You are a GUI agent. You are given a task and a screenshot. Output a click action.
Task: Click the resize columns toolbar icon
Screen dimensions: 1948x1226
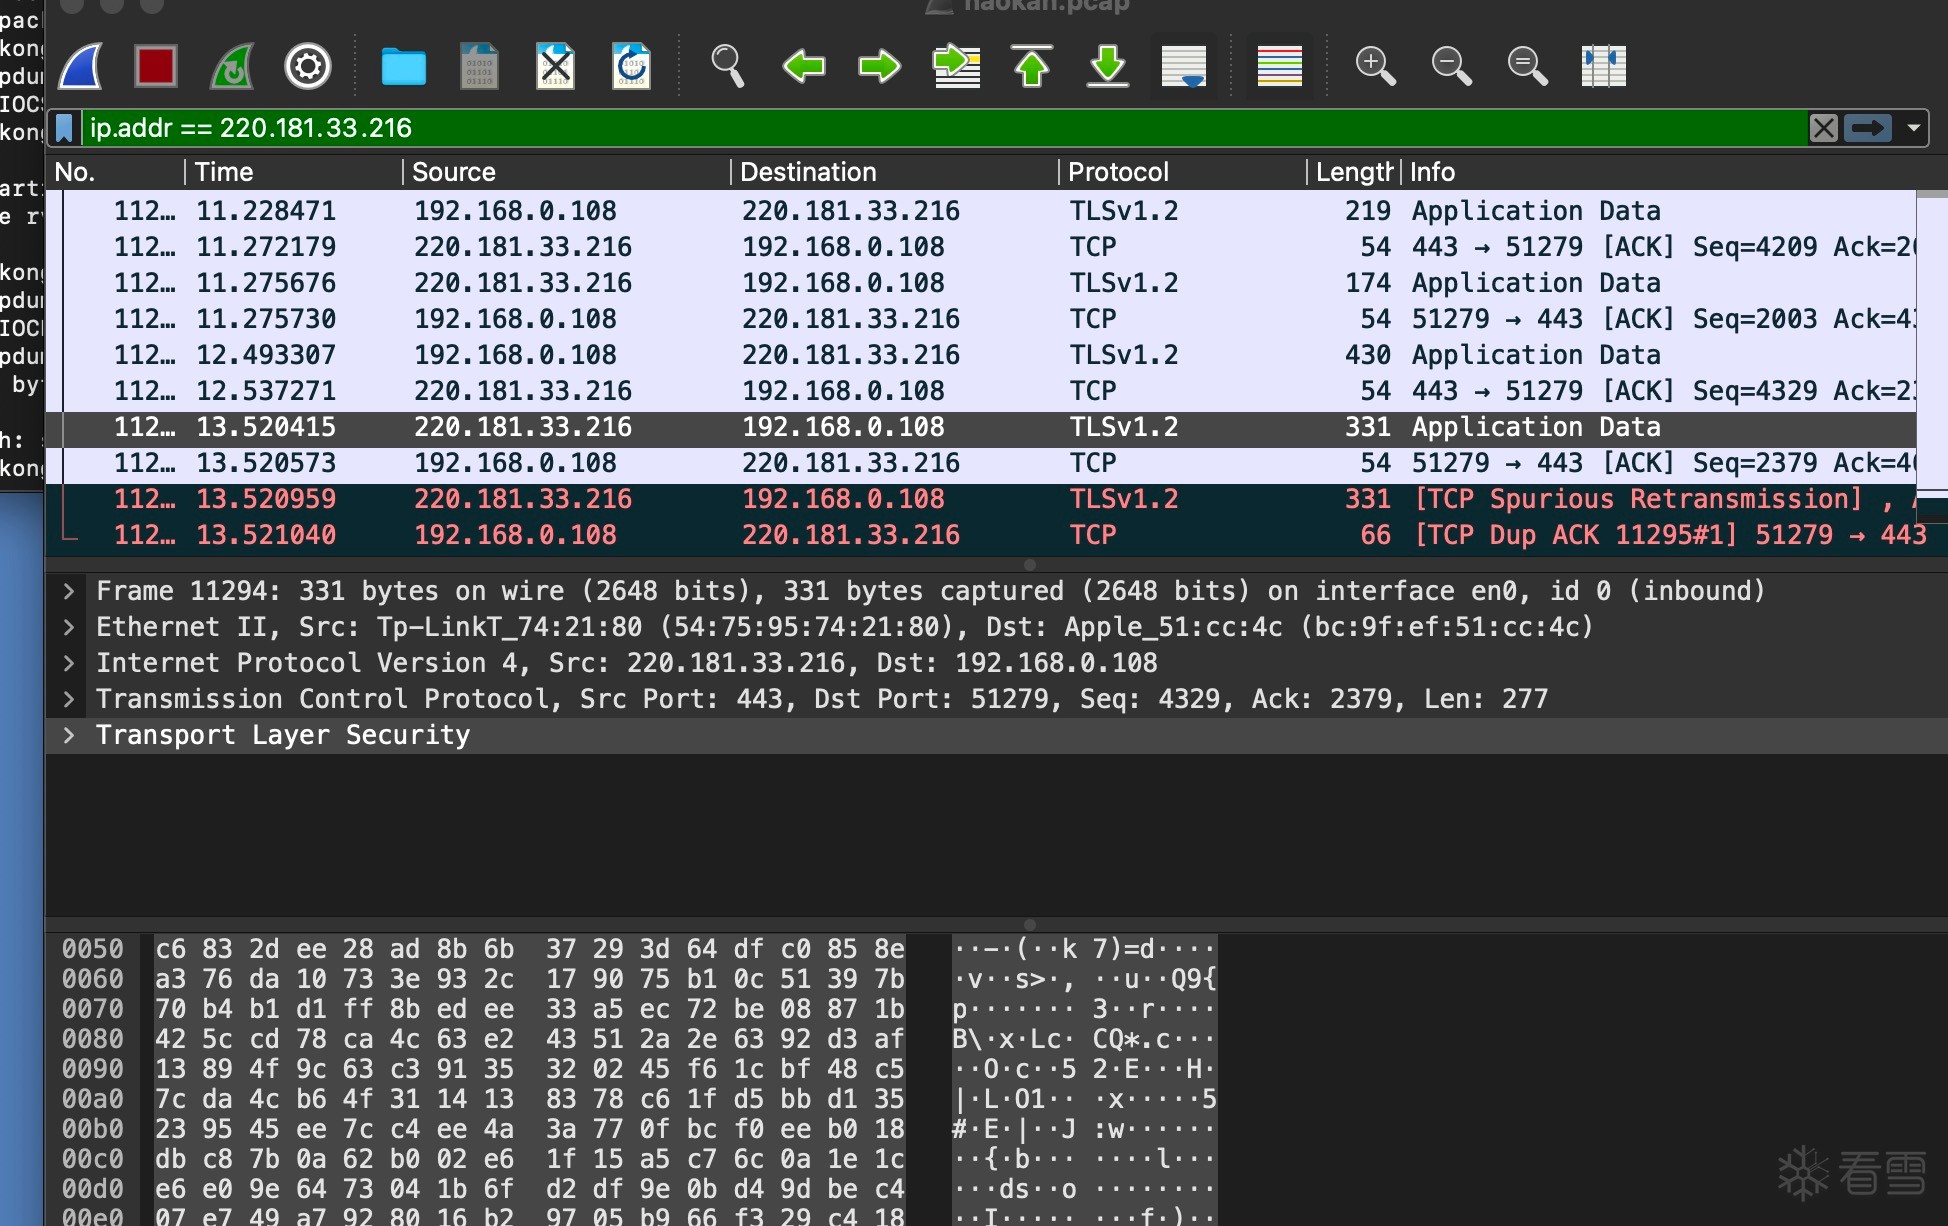point(1603,67)
